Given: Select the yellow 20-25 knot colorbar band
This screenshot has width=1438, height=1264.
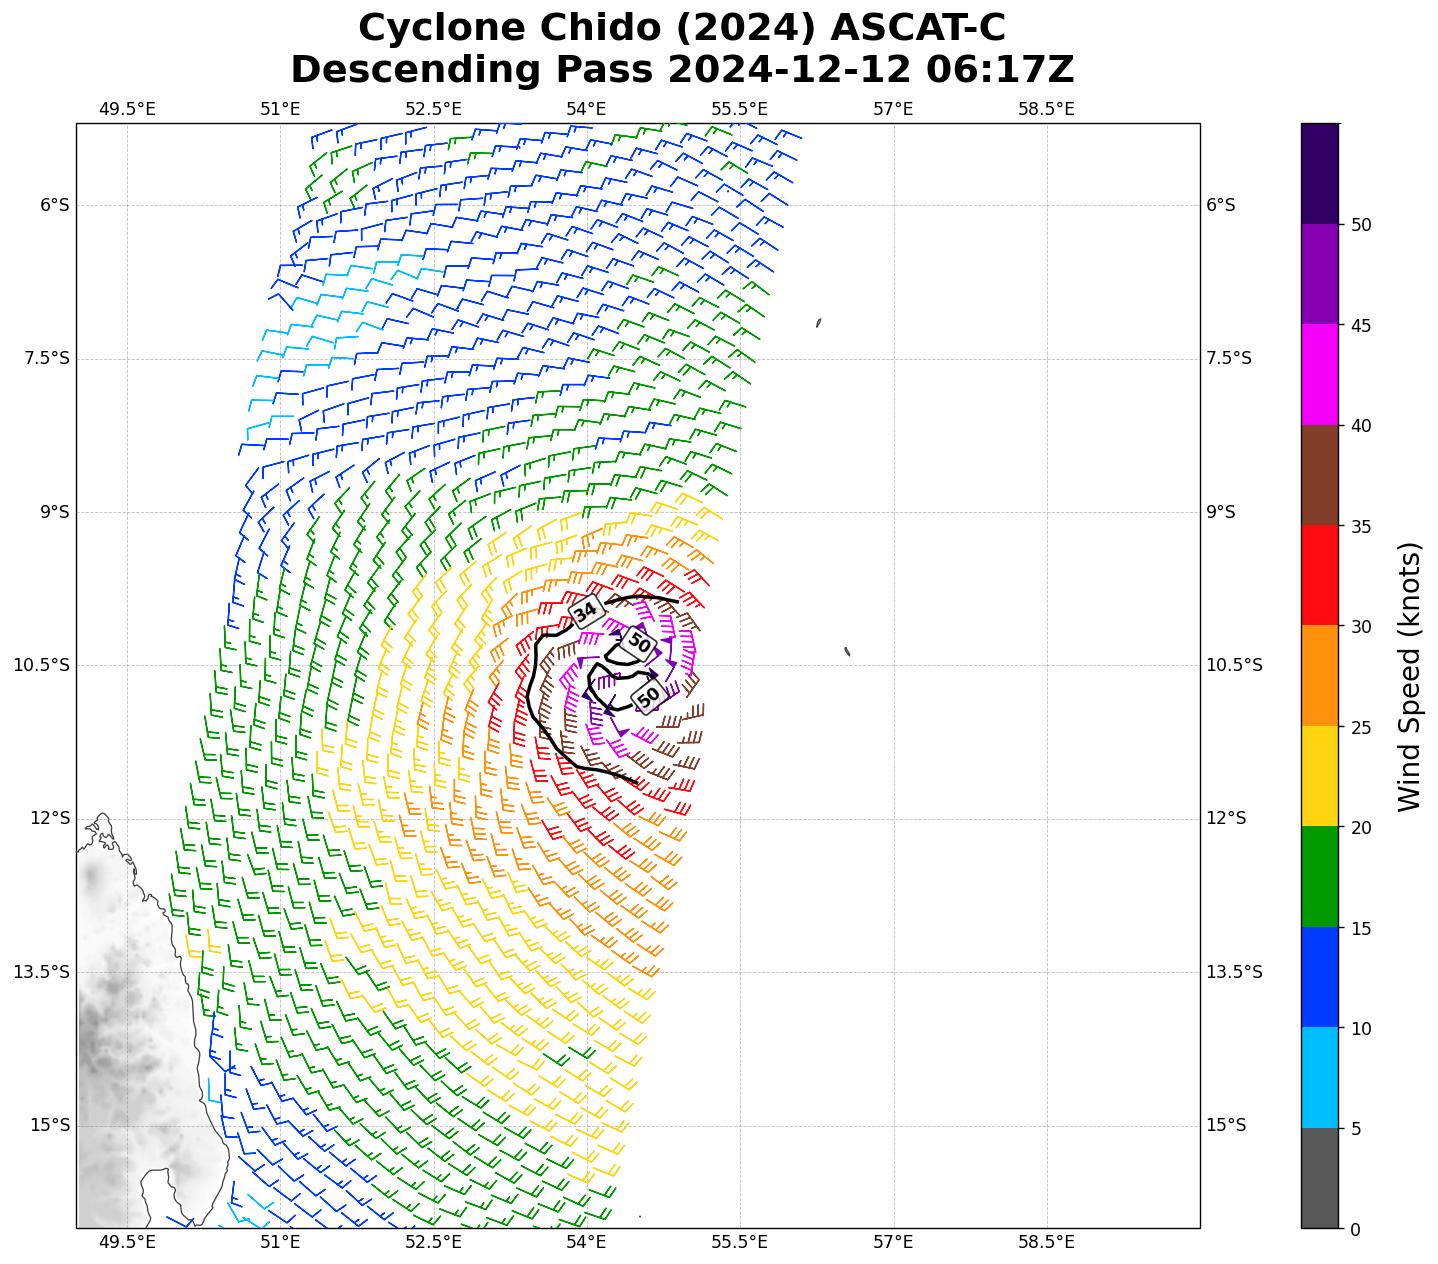Looking at the screenshot, I should click(1319, 776).
